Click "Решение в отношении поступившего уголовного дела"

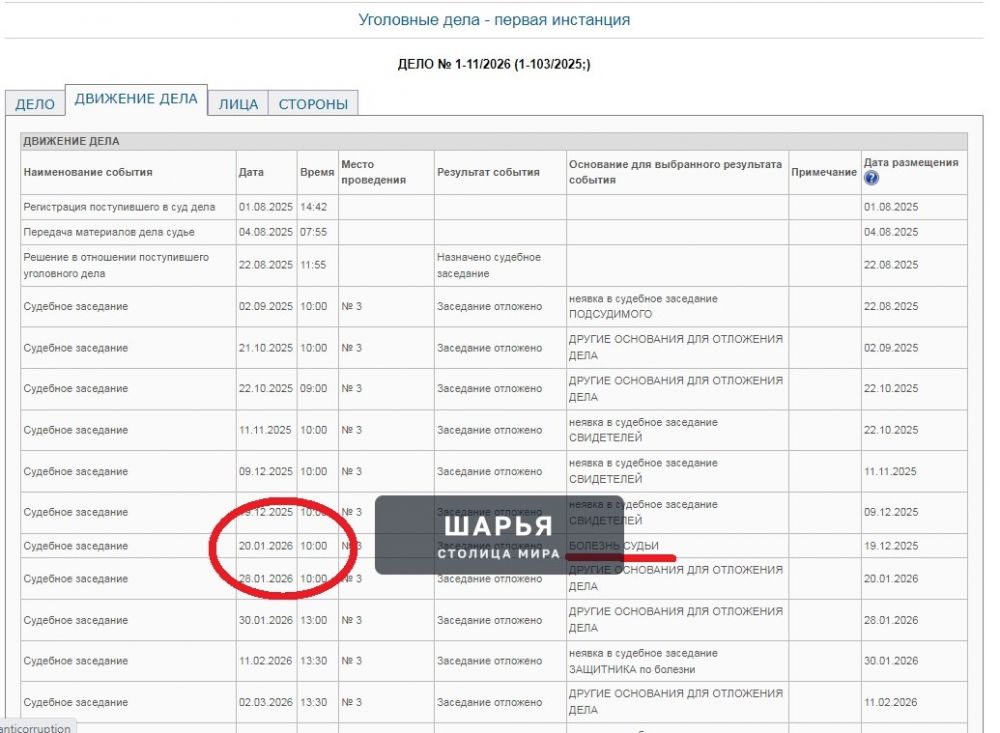point(116,265)
